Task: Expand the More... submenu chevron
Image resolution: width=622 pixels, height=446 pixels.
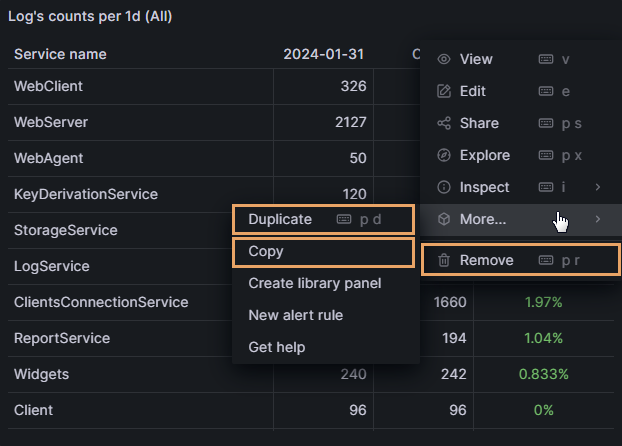Action: click(597, 219)
